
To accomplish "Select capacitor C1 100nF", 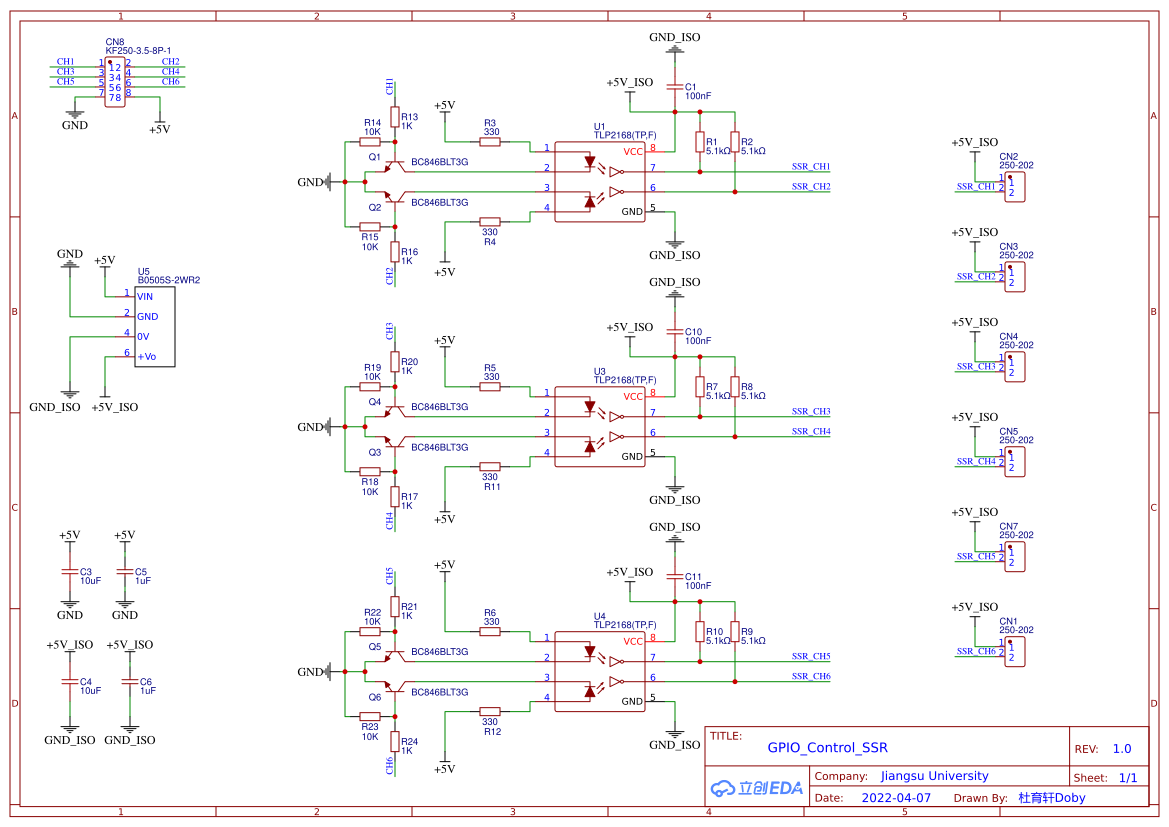I will pos(675,88).
